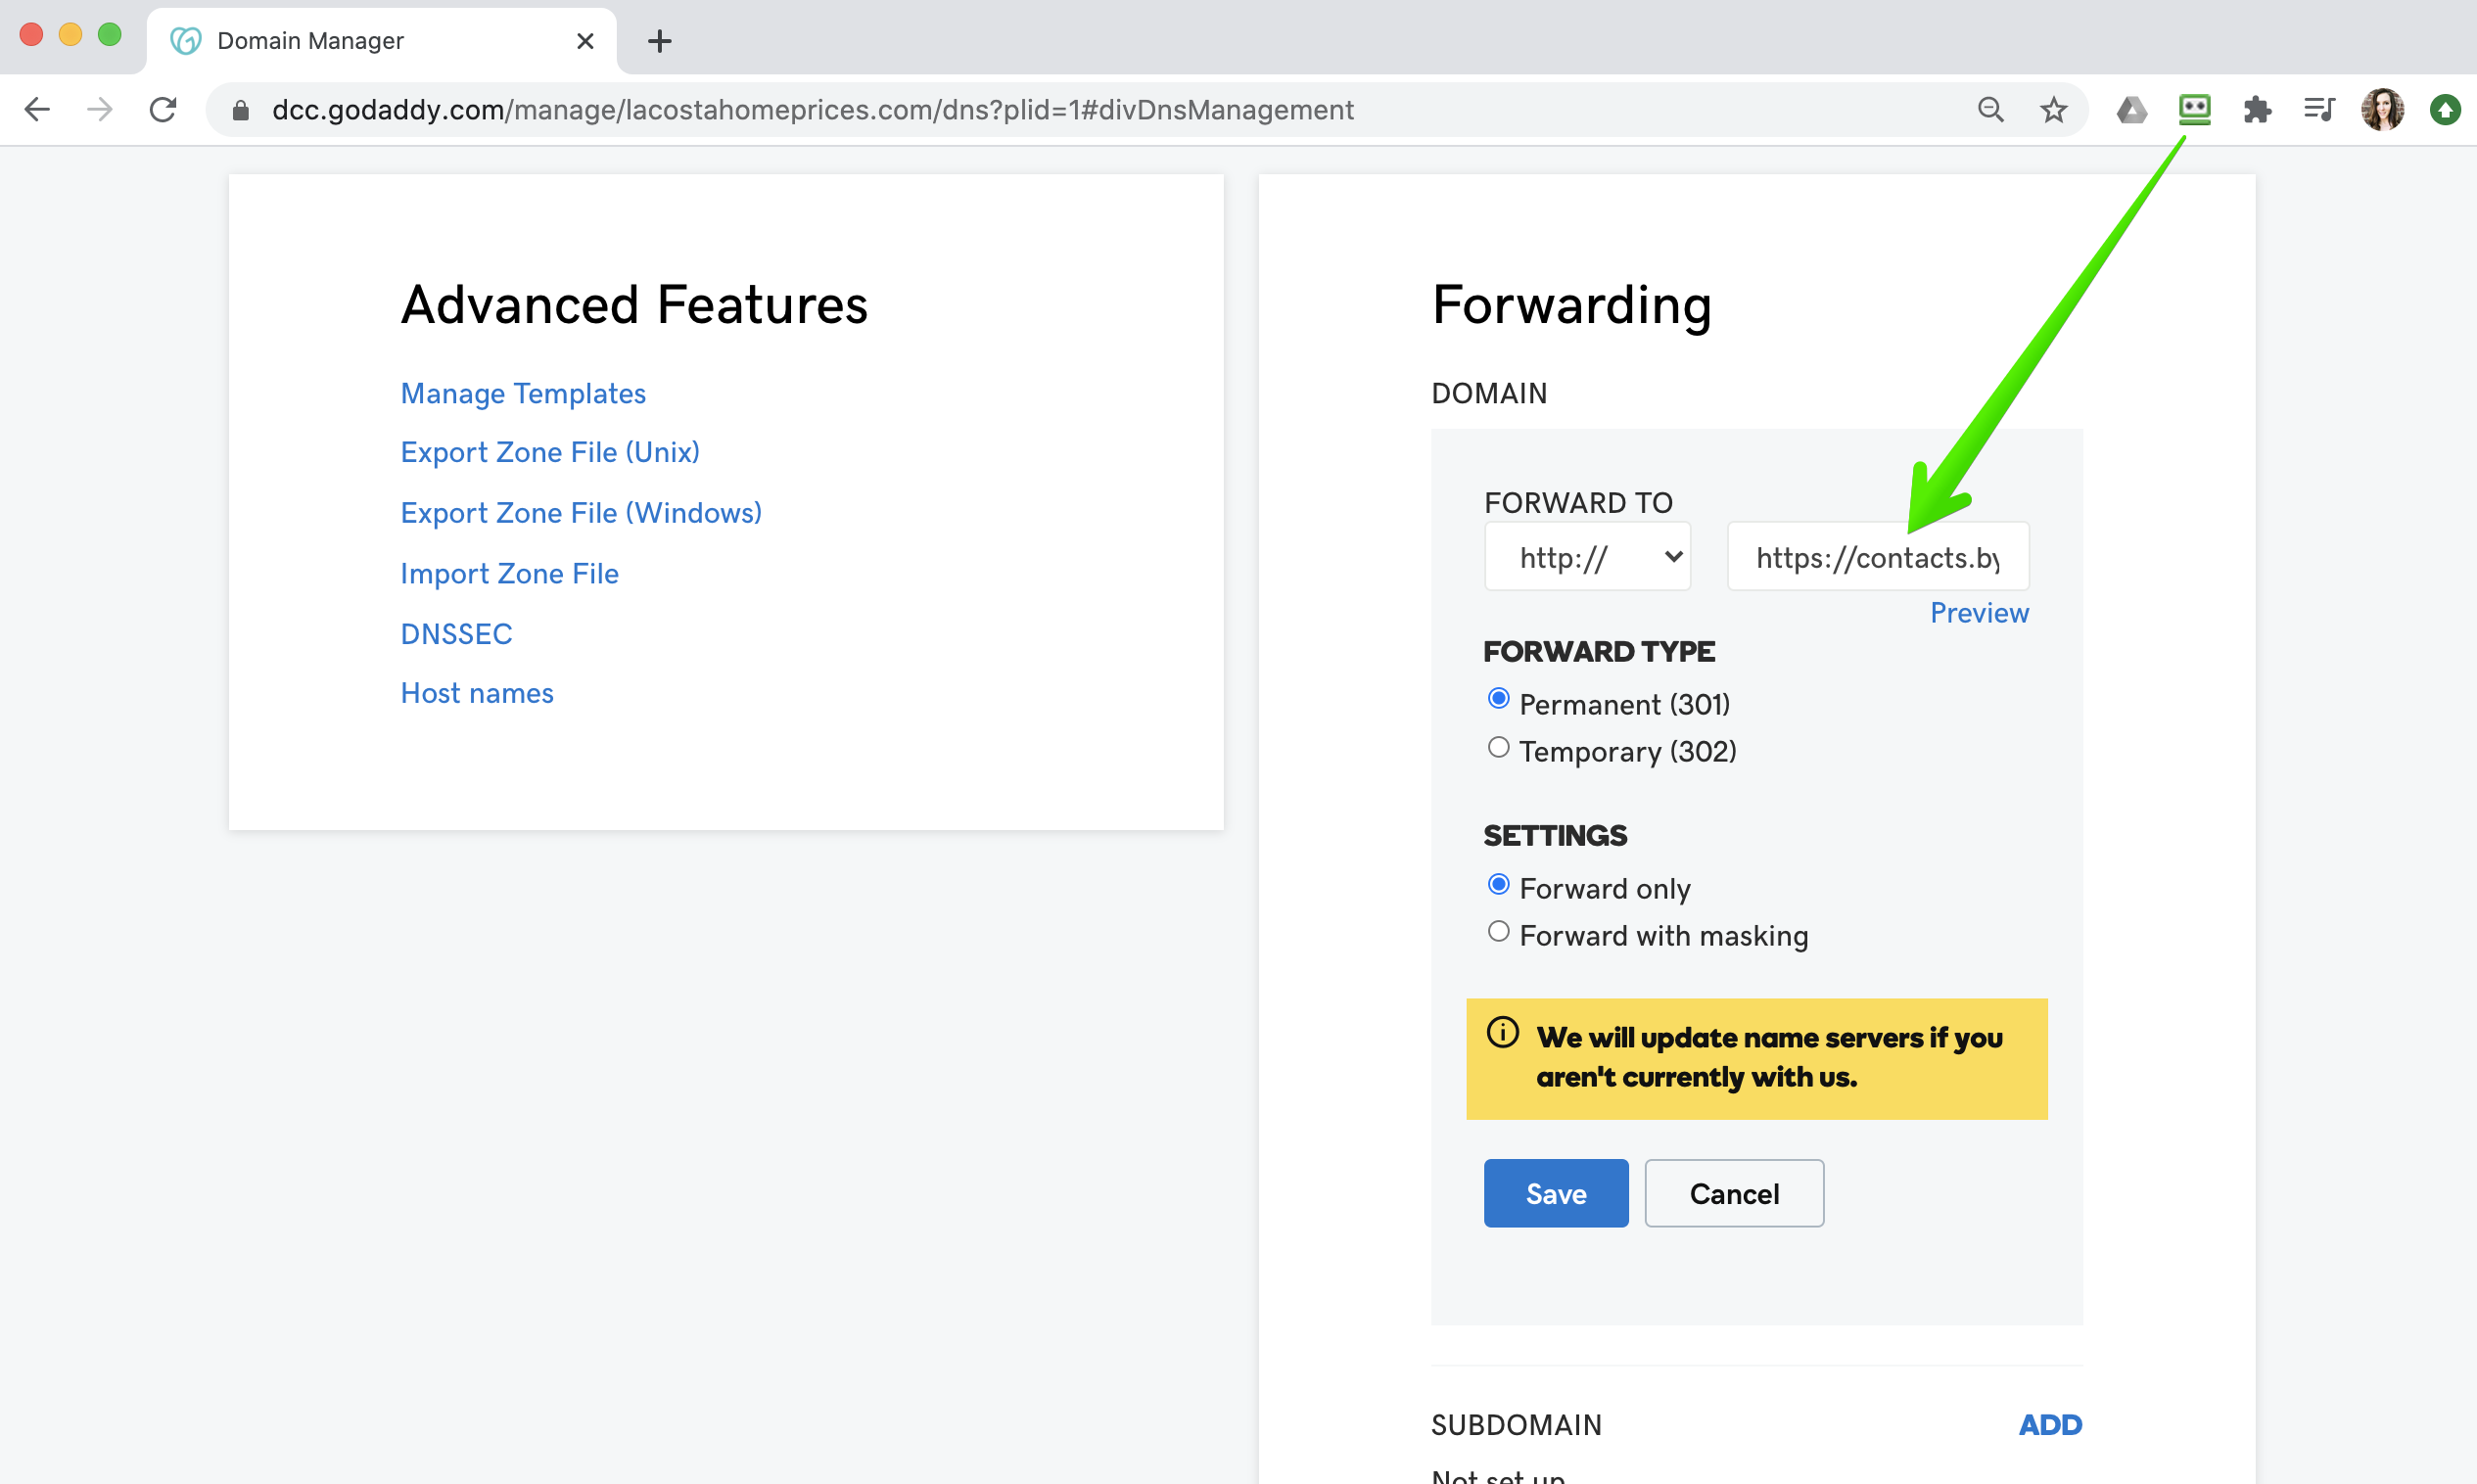Reload the Domain Manager page
The width and height of the screenshot is (2477, 1484).
pos(163,109)
